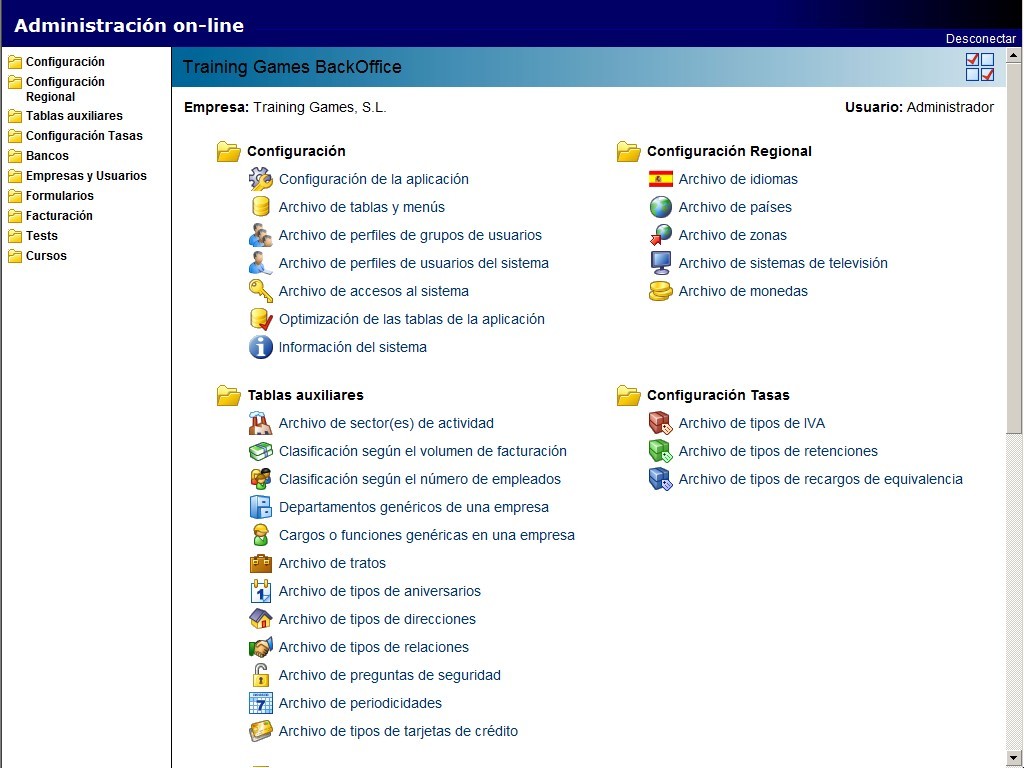Click the Desconectar link

[980, 39]
